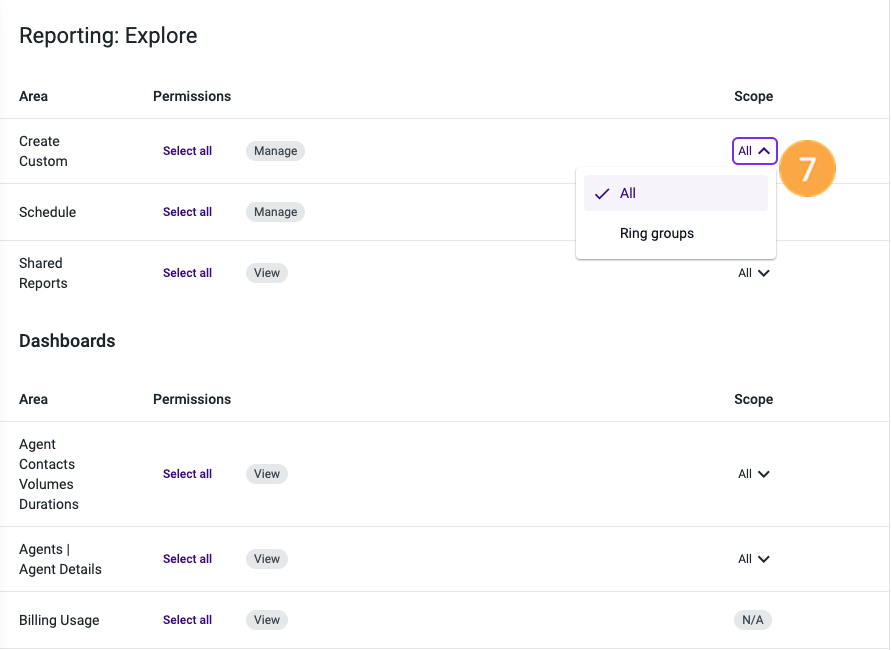Viewport: 891px width, 650px height.
Task: Select the Dashboards section heading
Action: pyautogui.click(x=67, y=340)
